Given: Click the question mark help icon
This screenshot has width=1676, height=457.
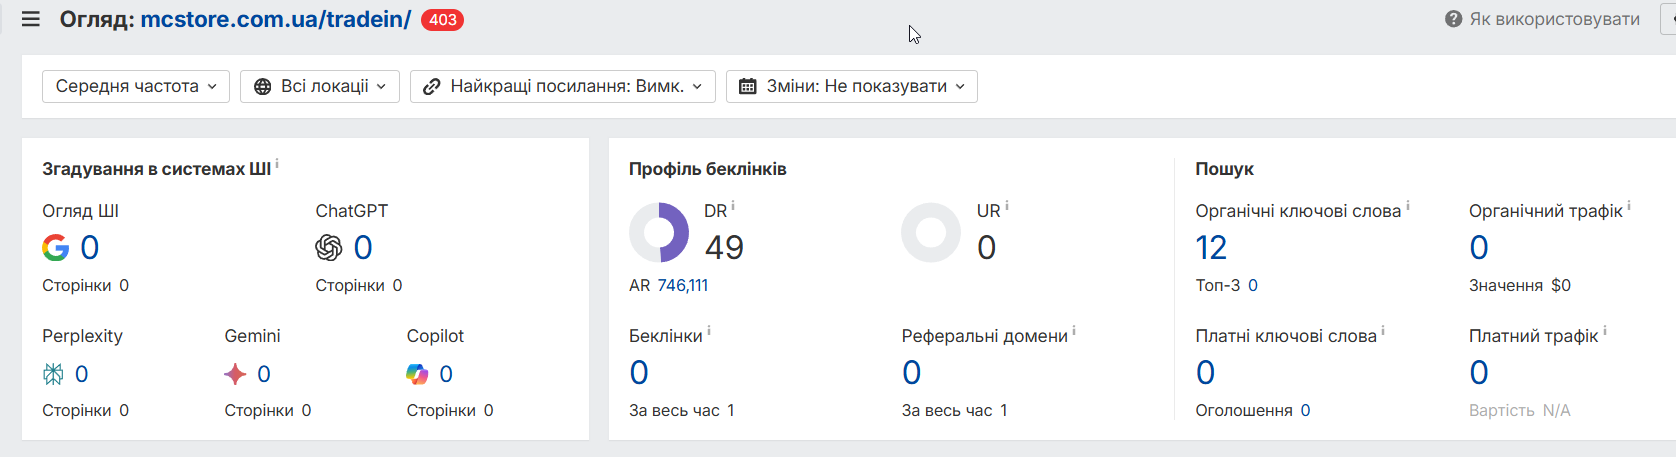Looking at the screenshot, I should tap(1453, 19).
